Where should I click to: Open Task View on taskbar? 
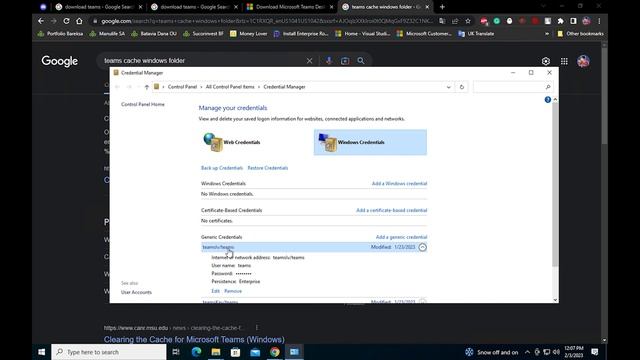pyautogui.click(x=176, y=352)
